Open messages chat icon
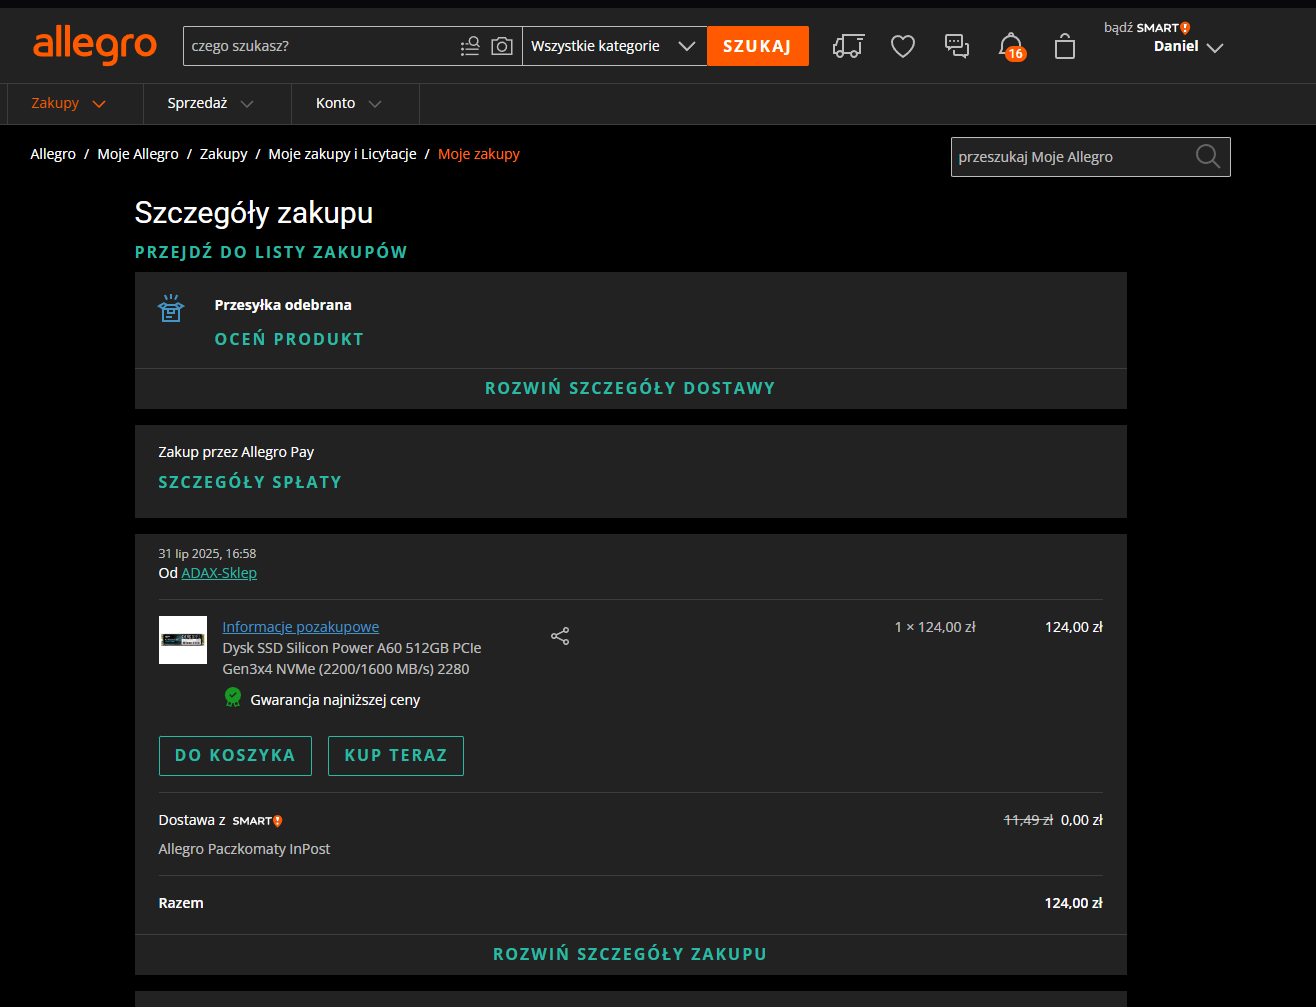Screen dimensions: 1316x1007 click(x=957, y=46)
